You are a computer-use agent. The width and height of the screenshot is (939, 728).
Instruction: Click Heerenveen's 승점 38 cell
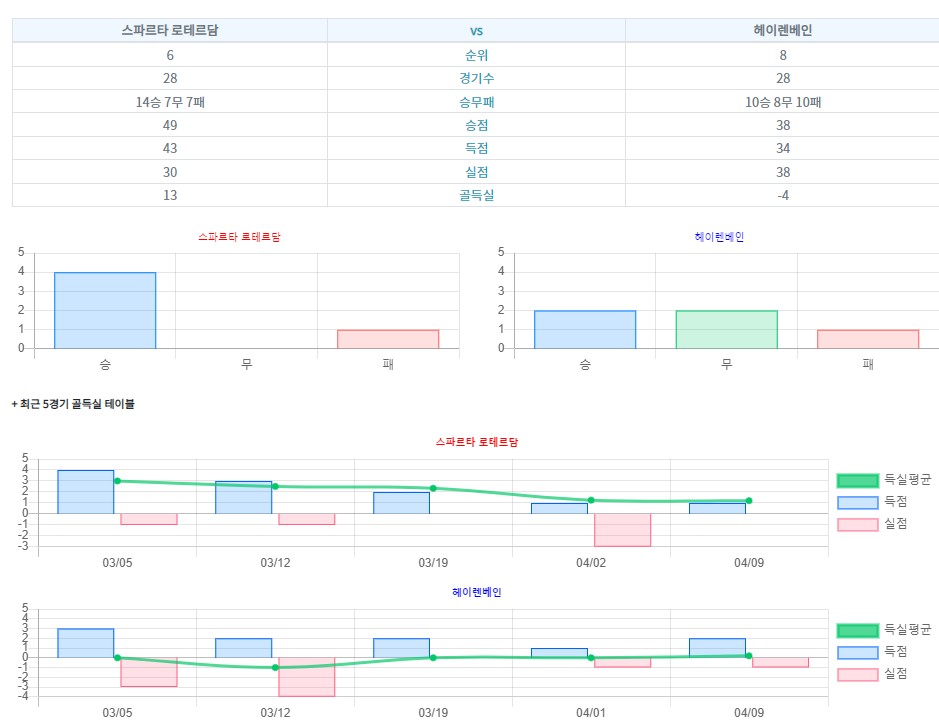(782, 125)
